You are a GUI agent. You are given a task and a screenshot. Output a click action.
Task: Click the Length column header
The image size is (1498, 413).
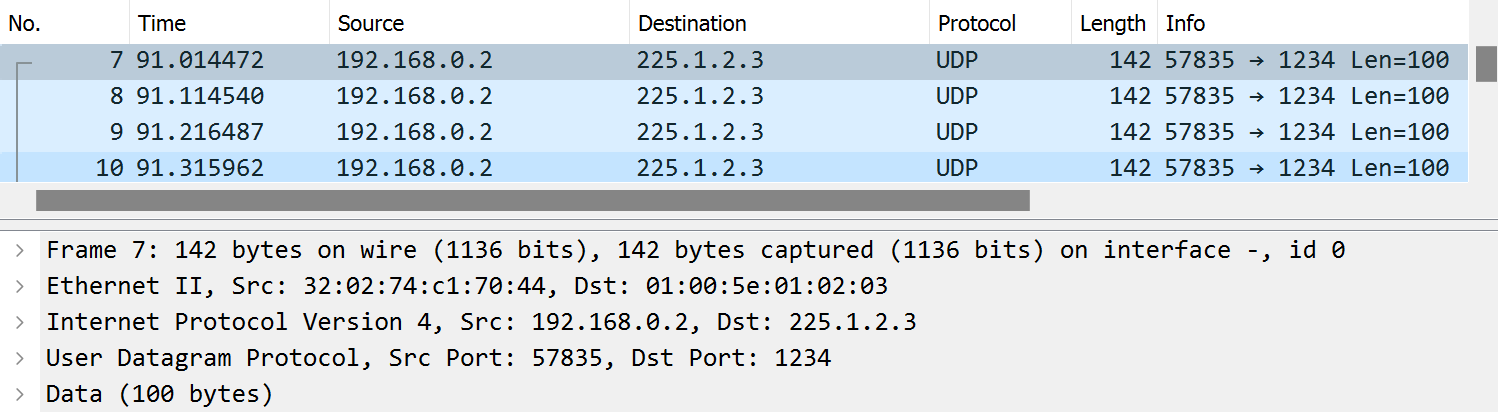[1115, 22]
